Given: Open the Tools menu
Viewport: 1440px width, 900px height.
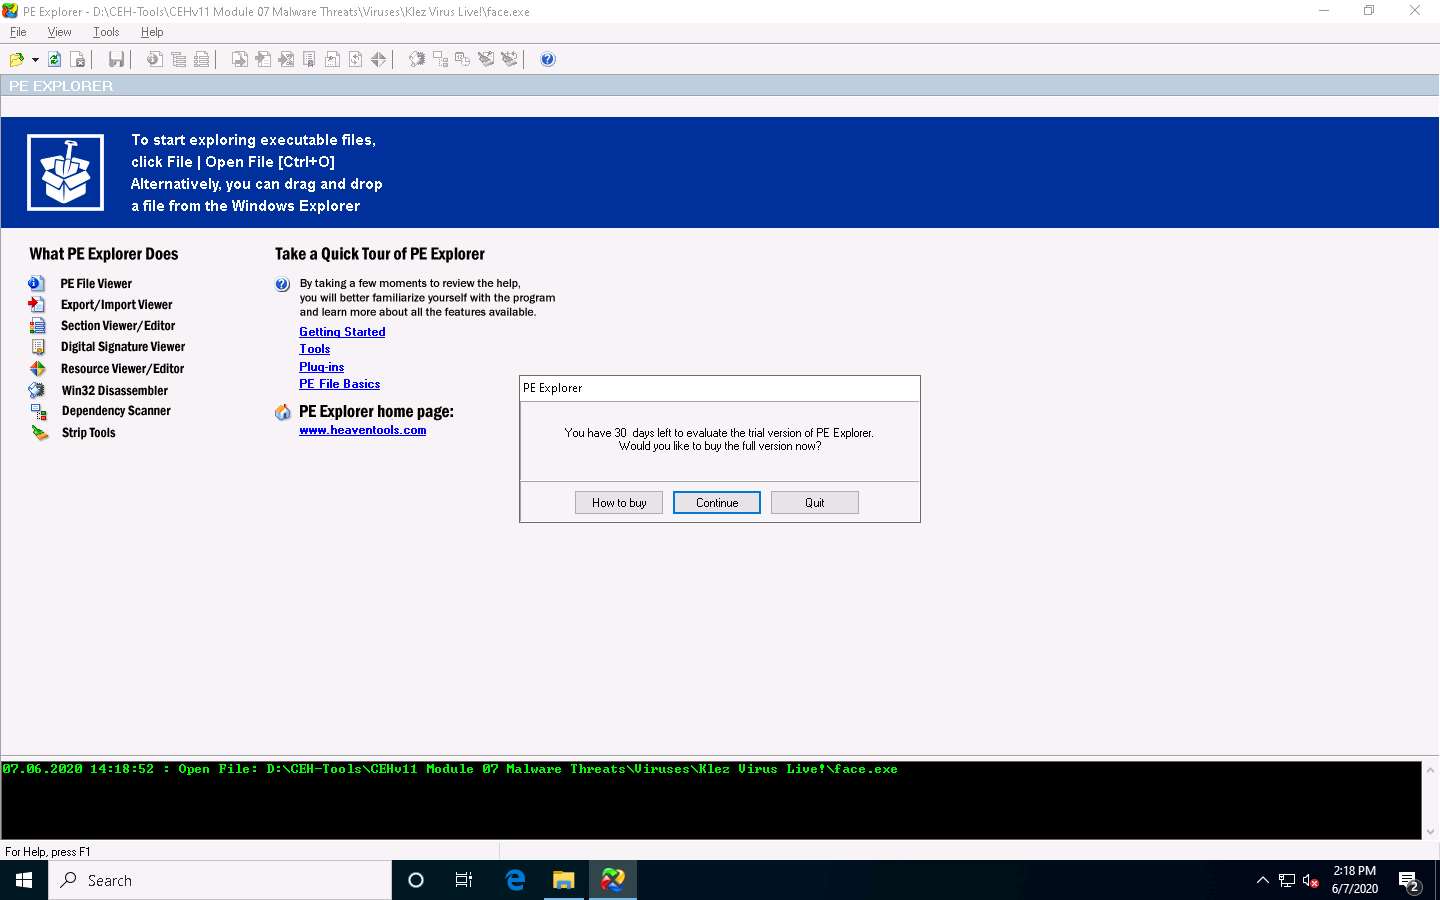Looking at the screenshot, I should (106, 32).
